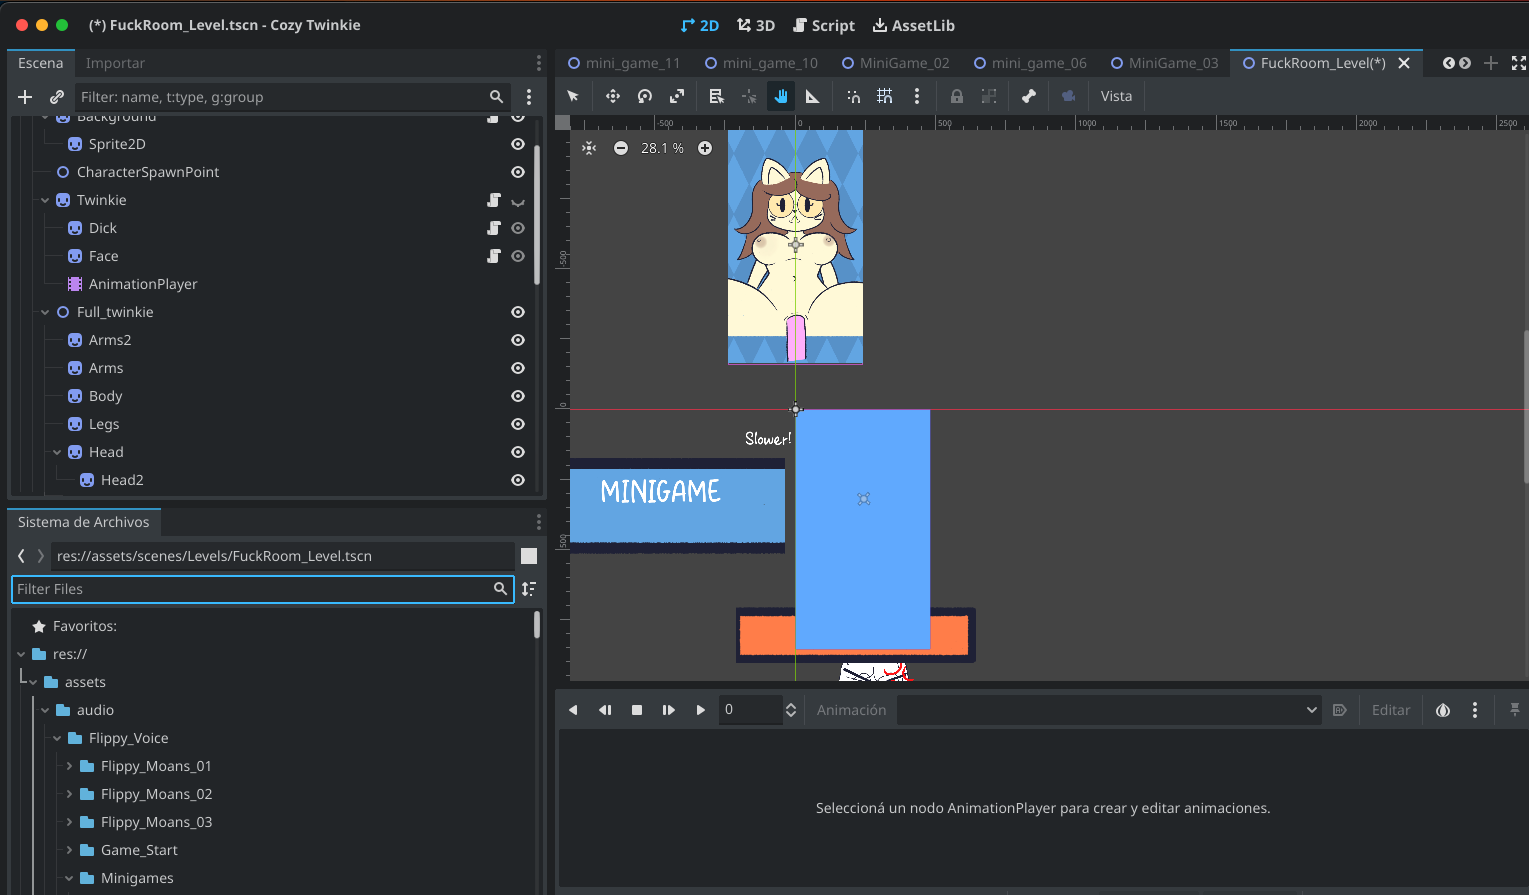Collapse the Full_twinkie node tree
This screenshot has height=895, width=1529.
click(x=45, y=312)
